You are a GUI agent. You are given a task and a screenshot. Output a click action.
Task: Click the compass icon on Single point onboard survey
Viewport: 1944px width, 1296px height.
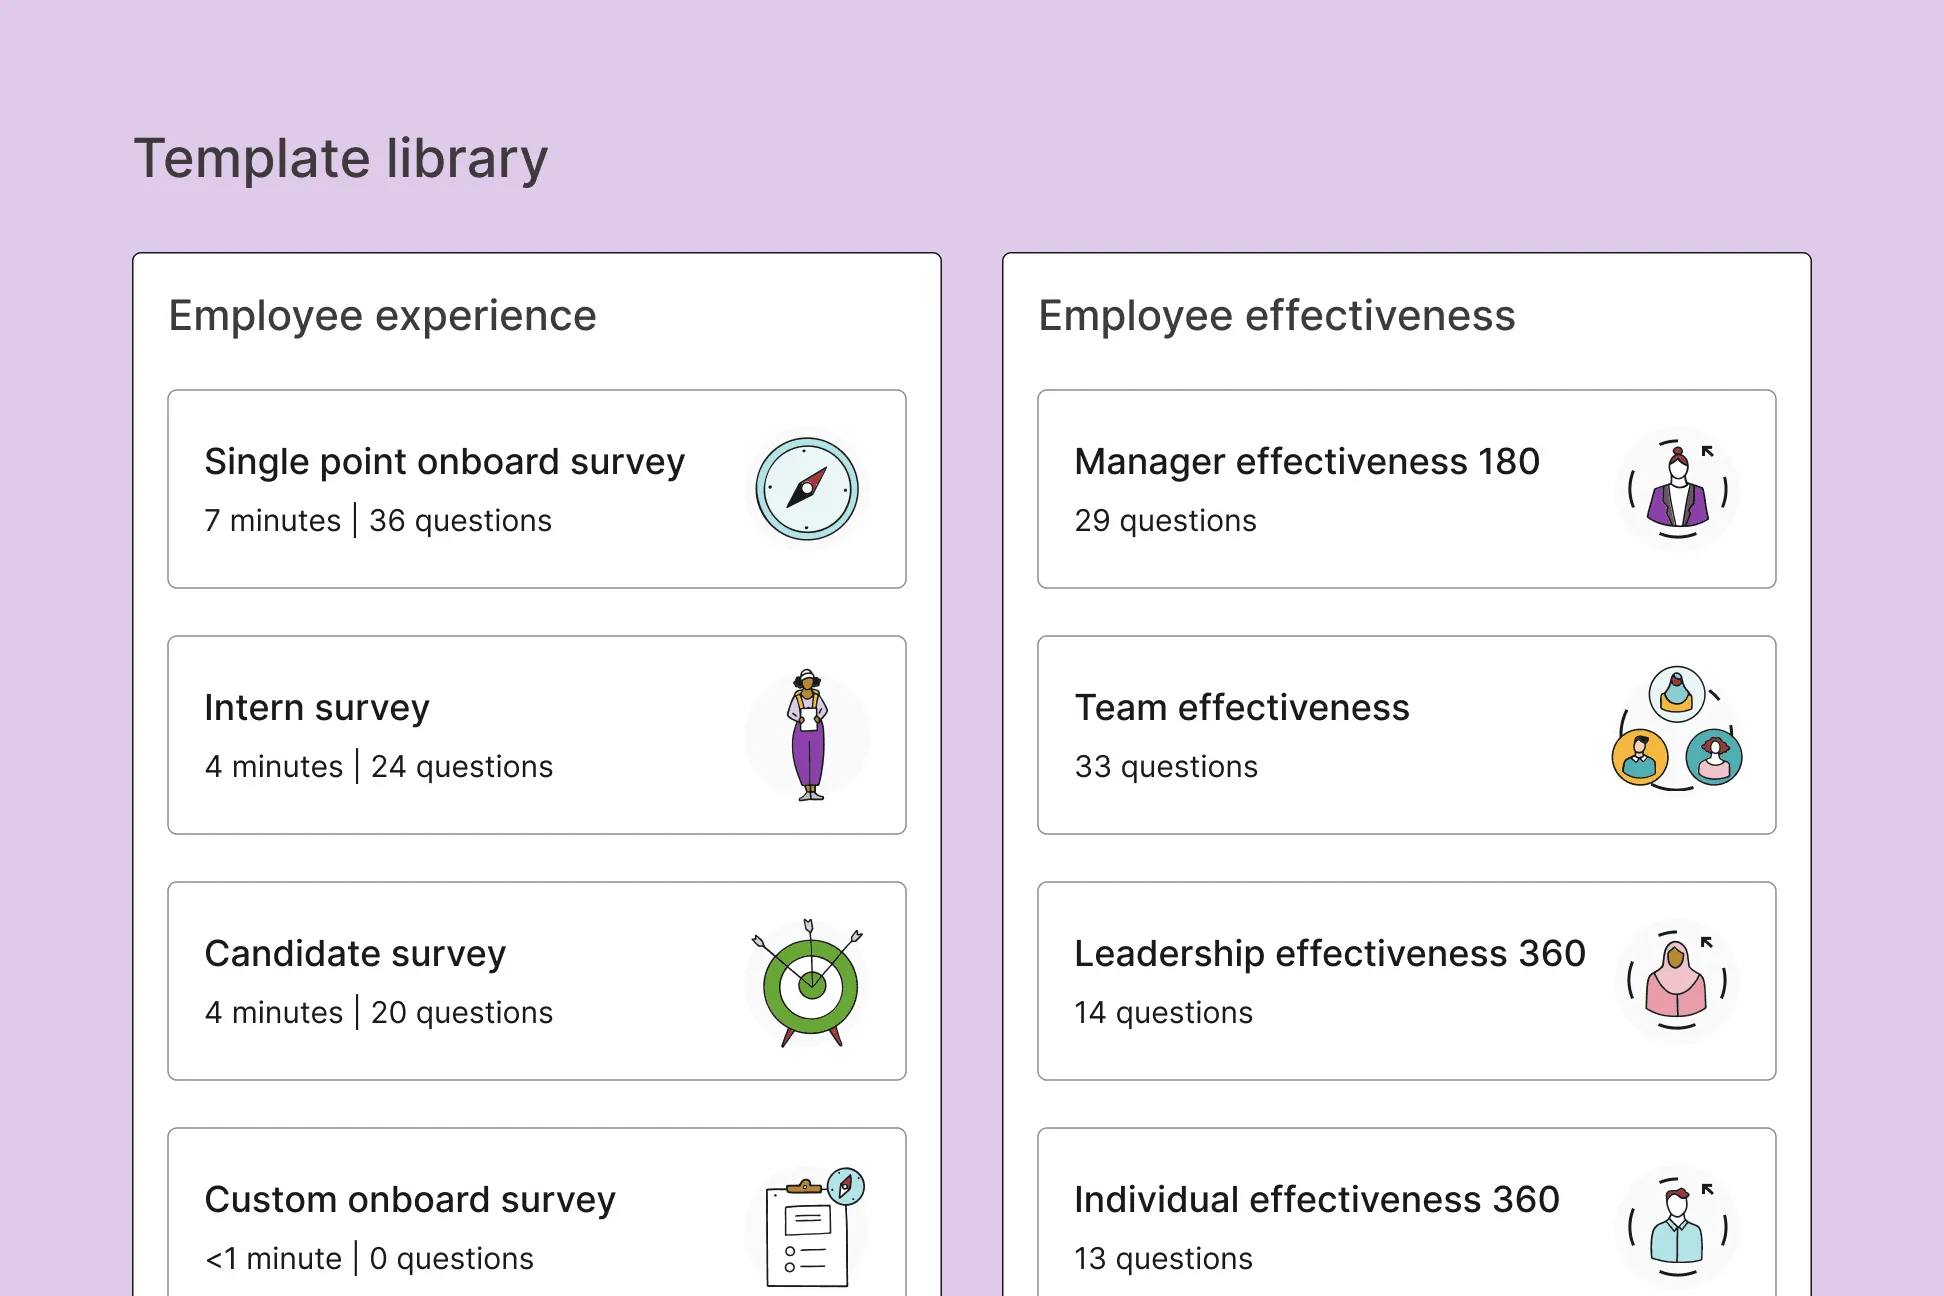pos(807,489)
